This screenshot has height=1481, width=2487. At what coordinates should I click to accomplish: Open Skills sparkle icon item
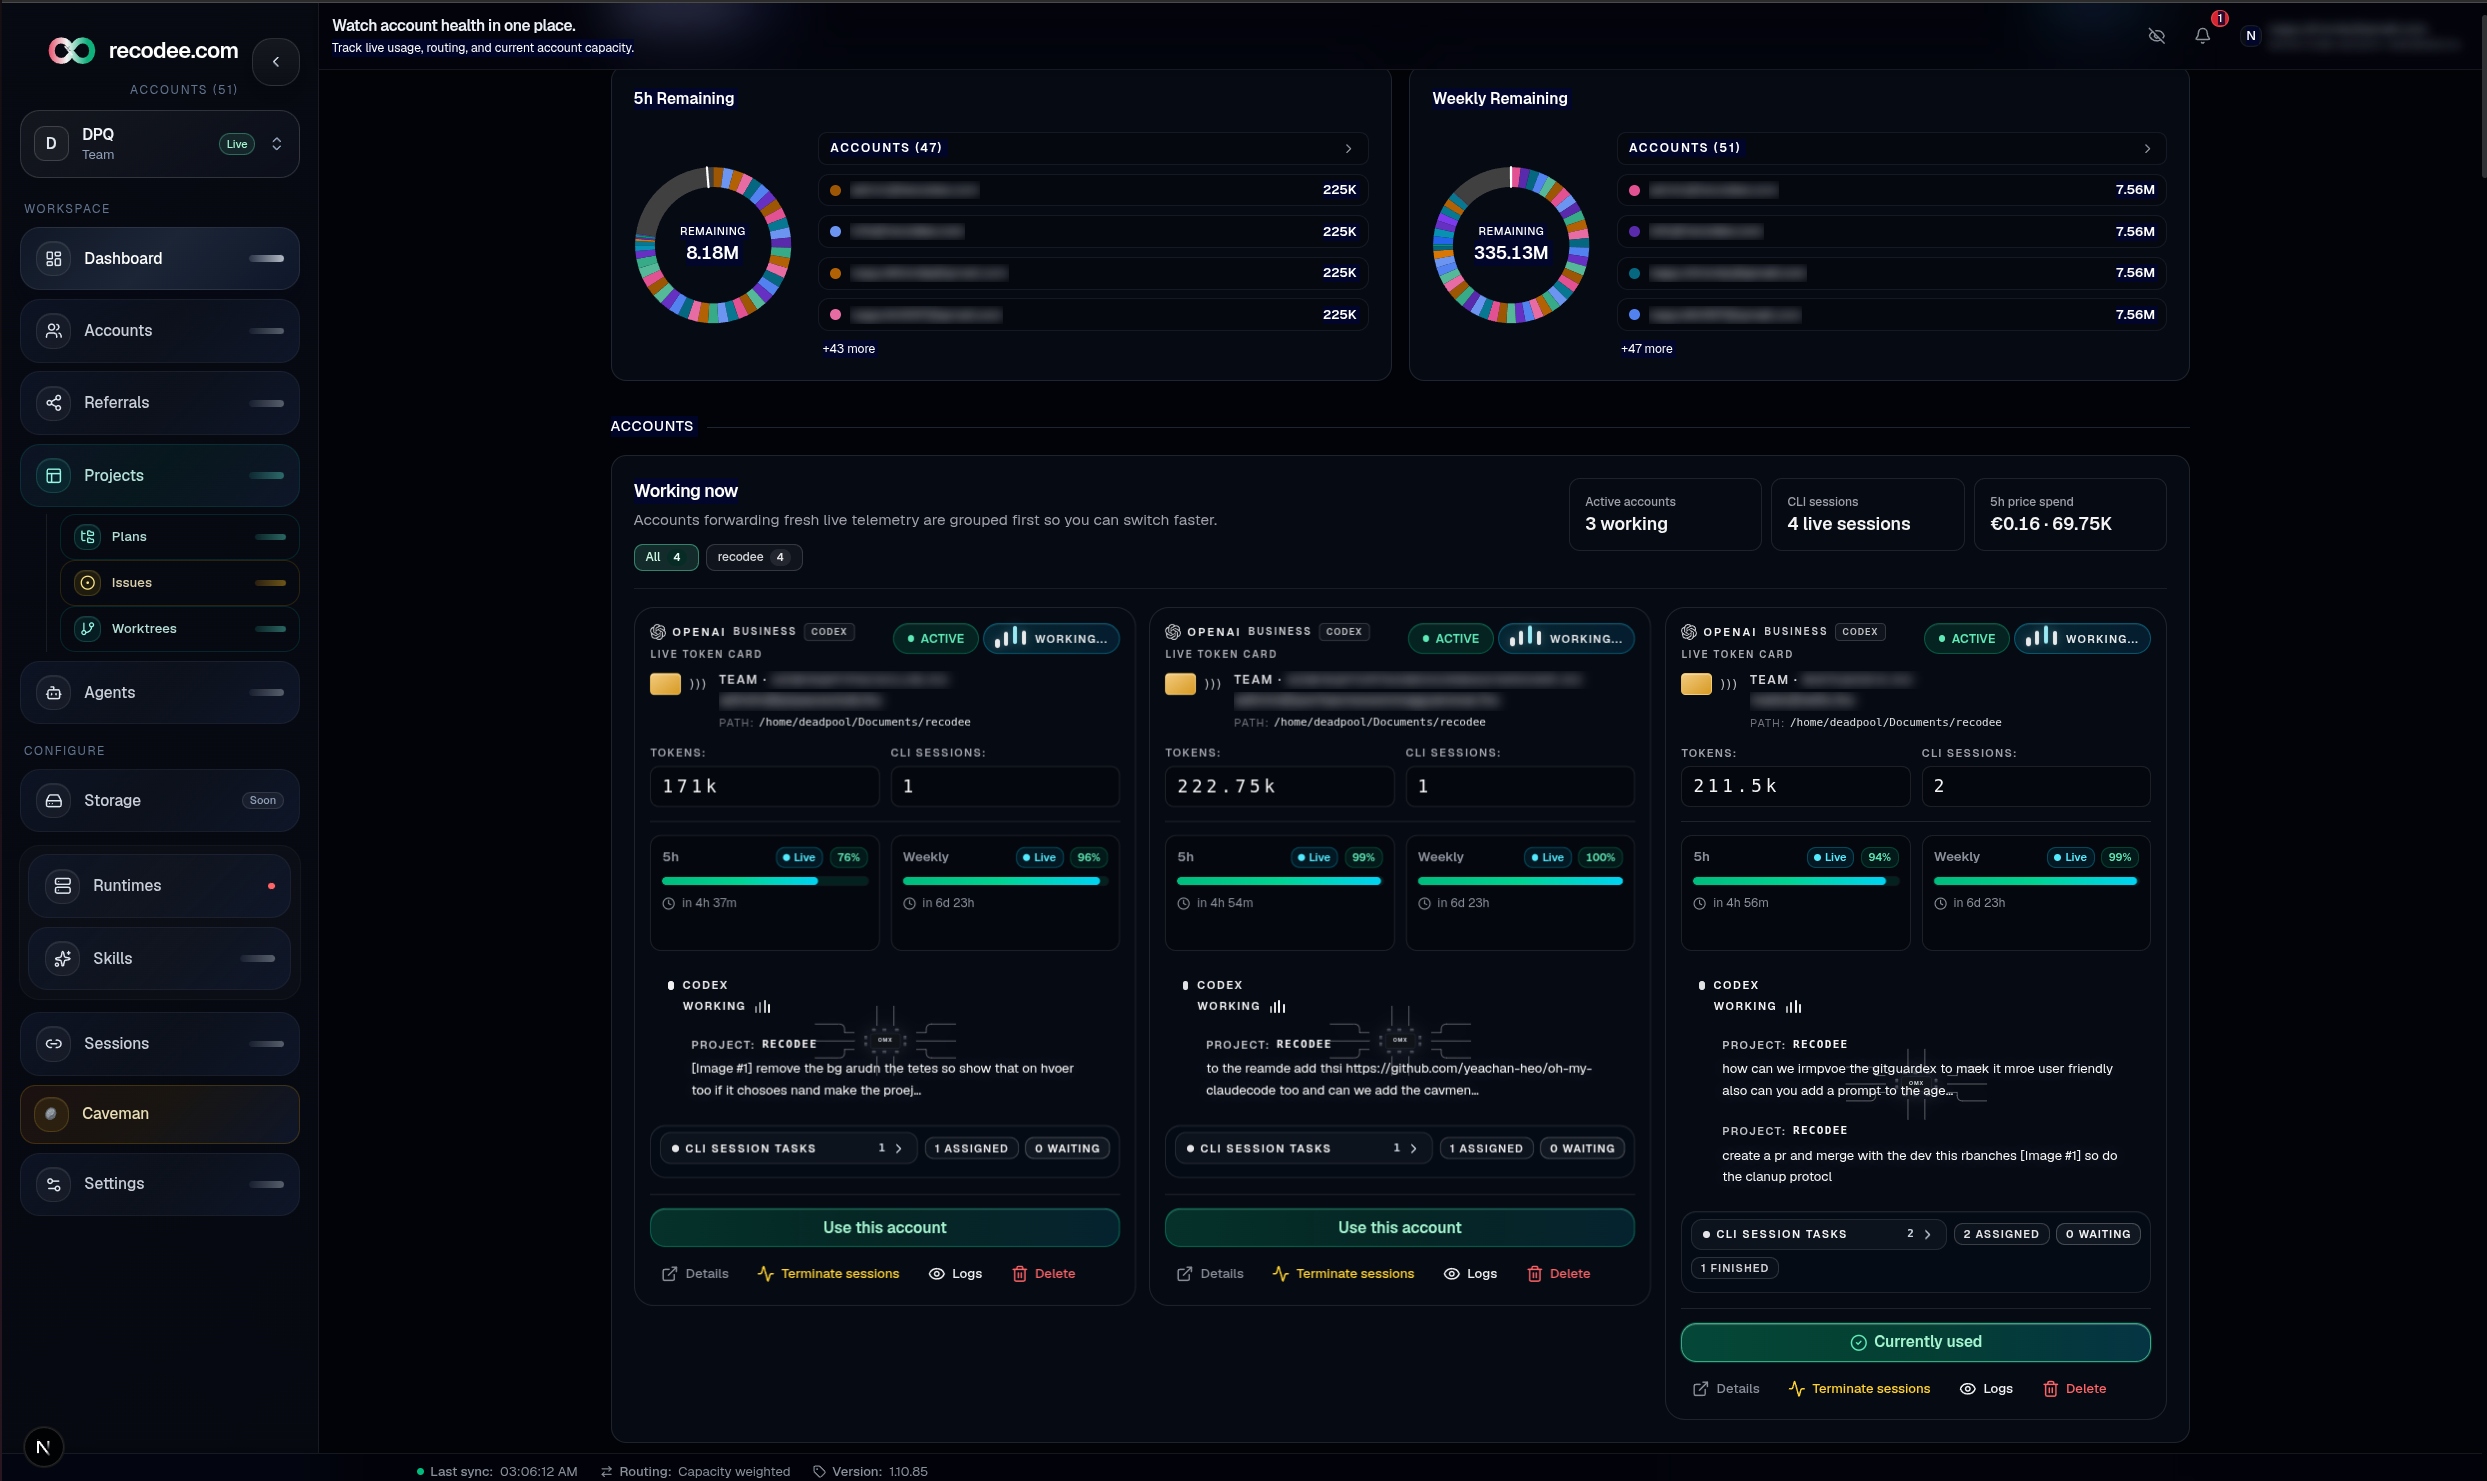[x=63, y=959]
